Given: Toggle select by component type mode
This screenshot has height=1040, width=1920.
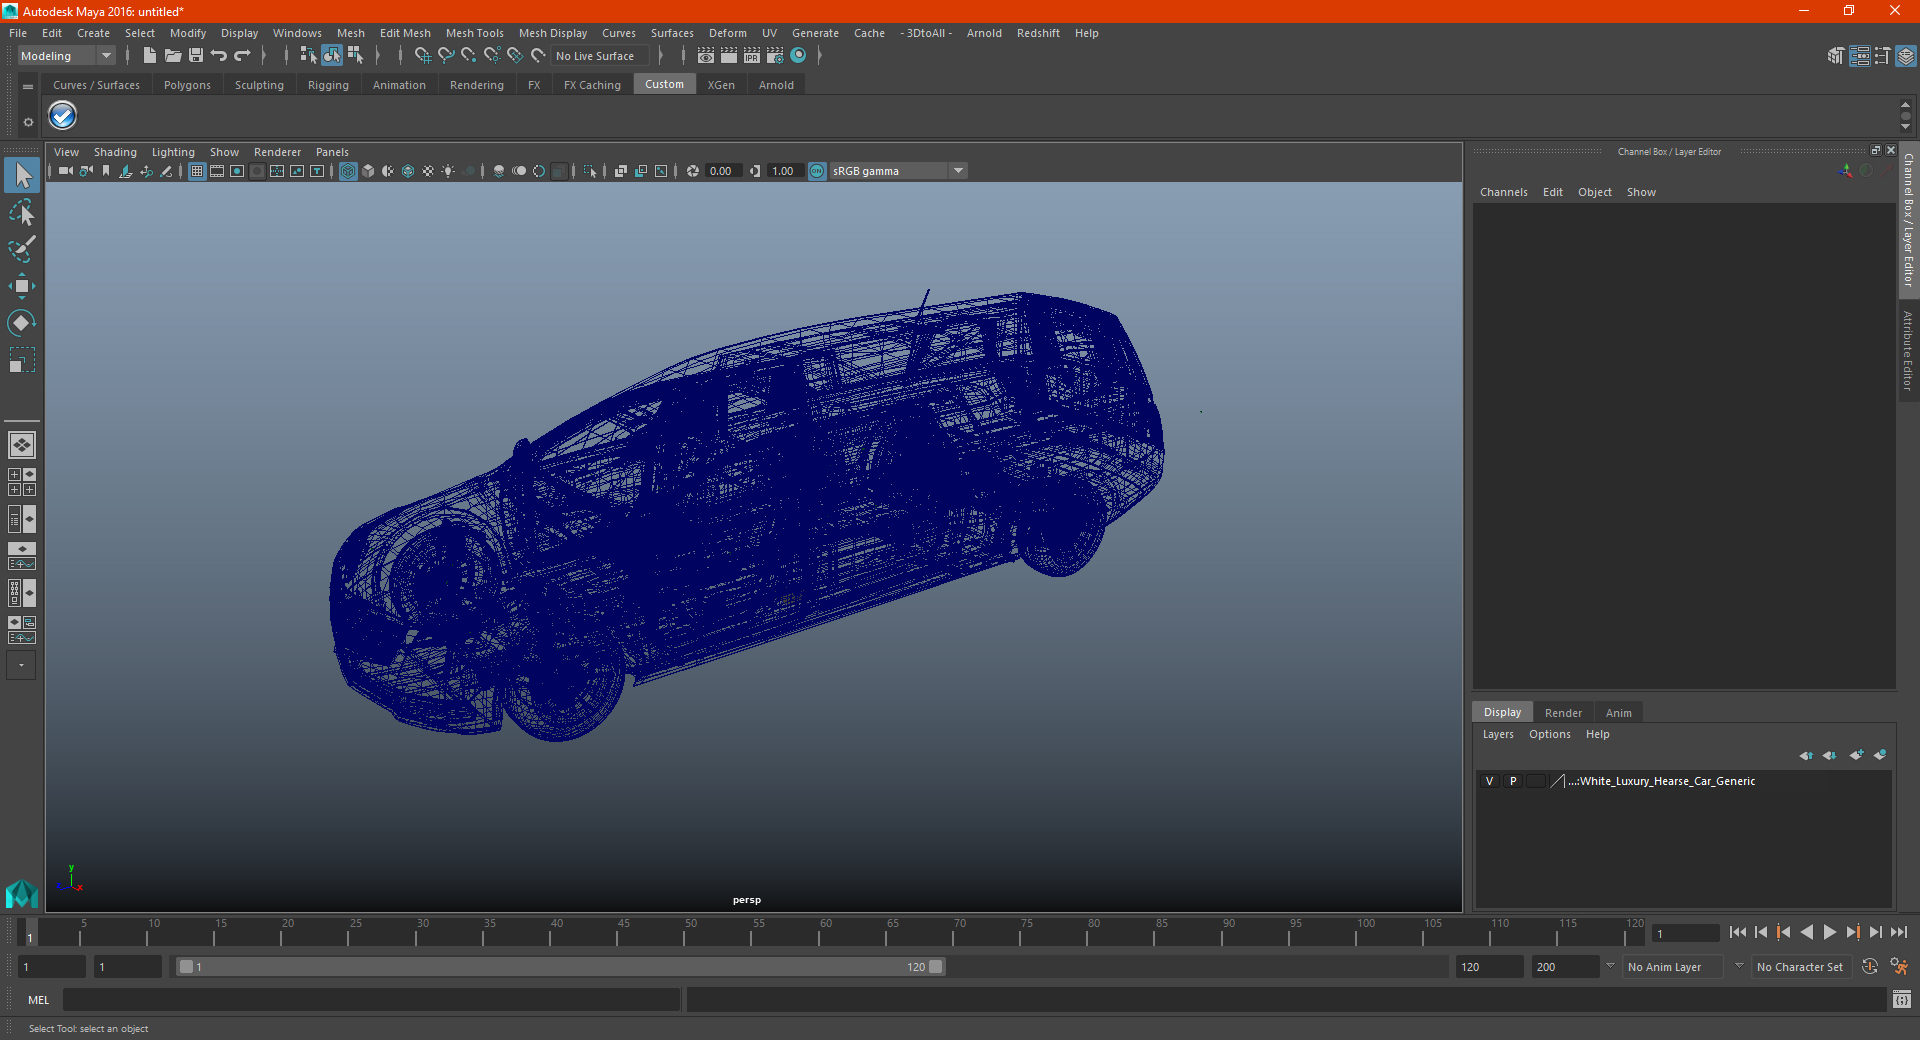Looking at the screenshot, I should pos(355,56).
